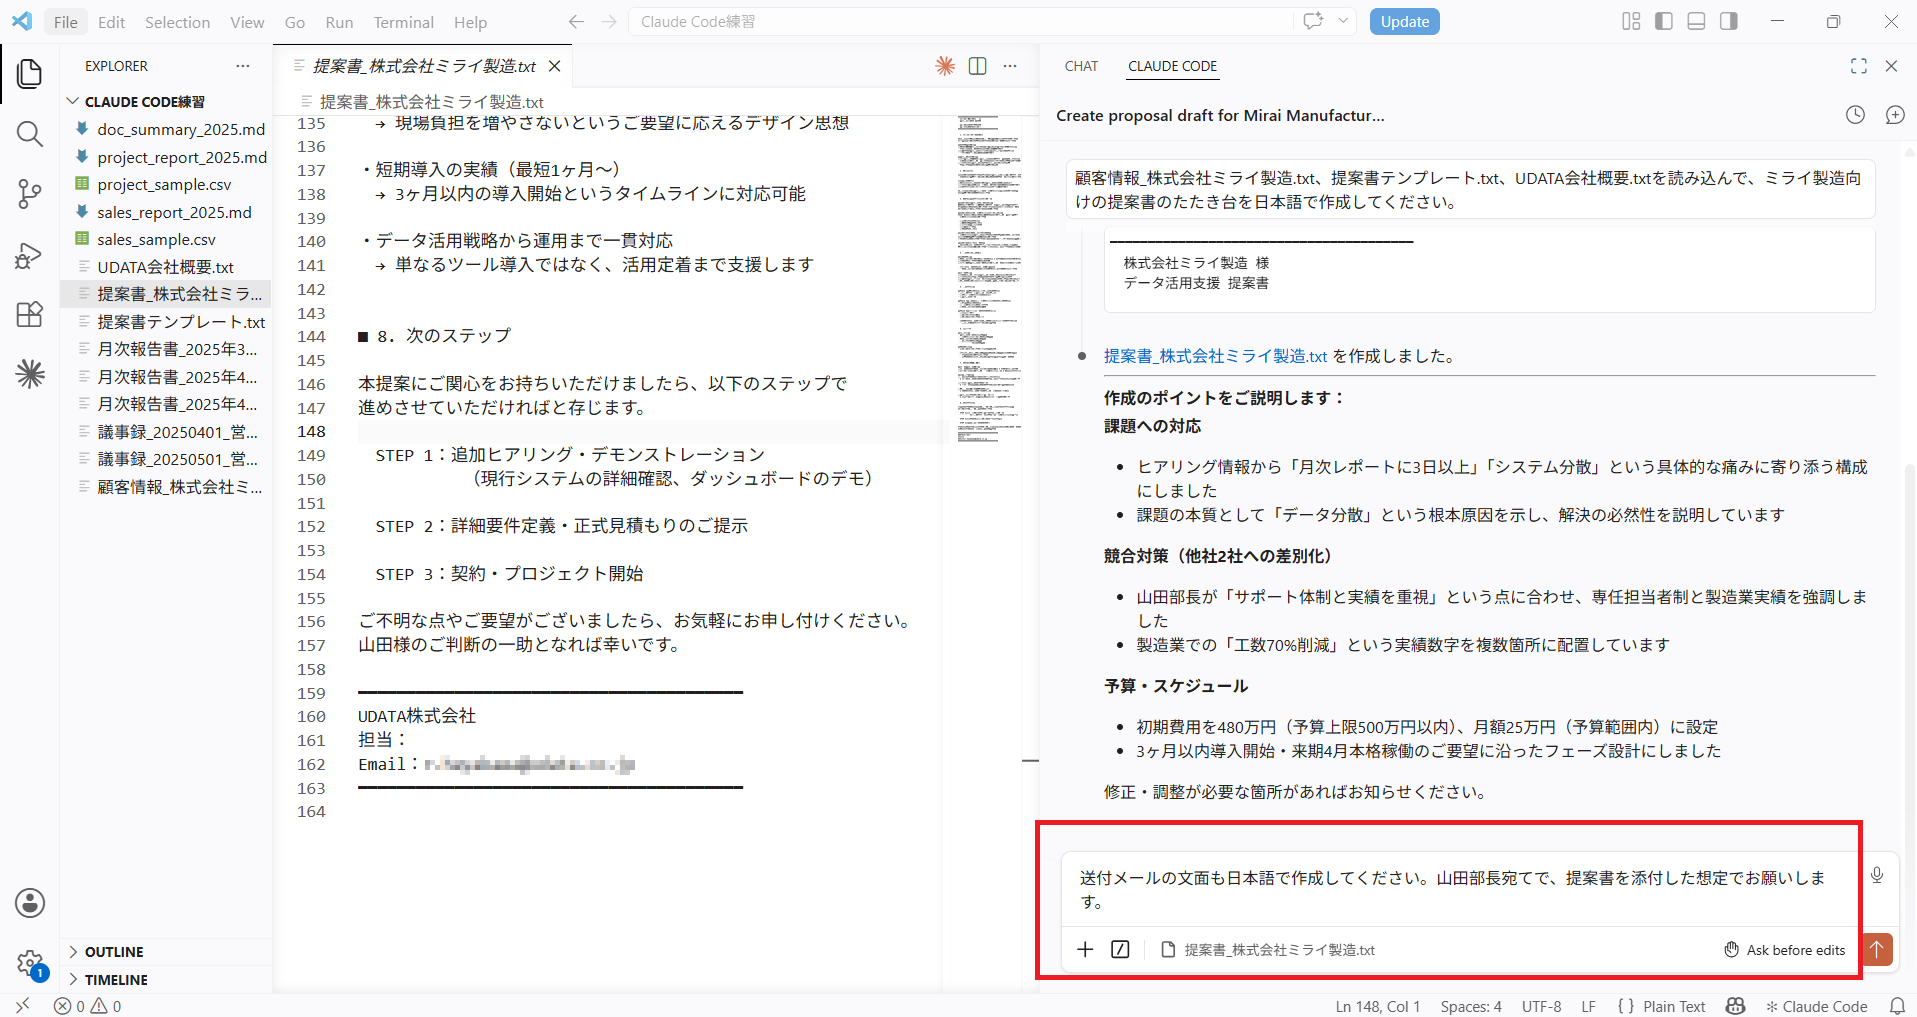Open slash commands menu icon

(x=1120, y=949)
